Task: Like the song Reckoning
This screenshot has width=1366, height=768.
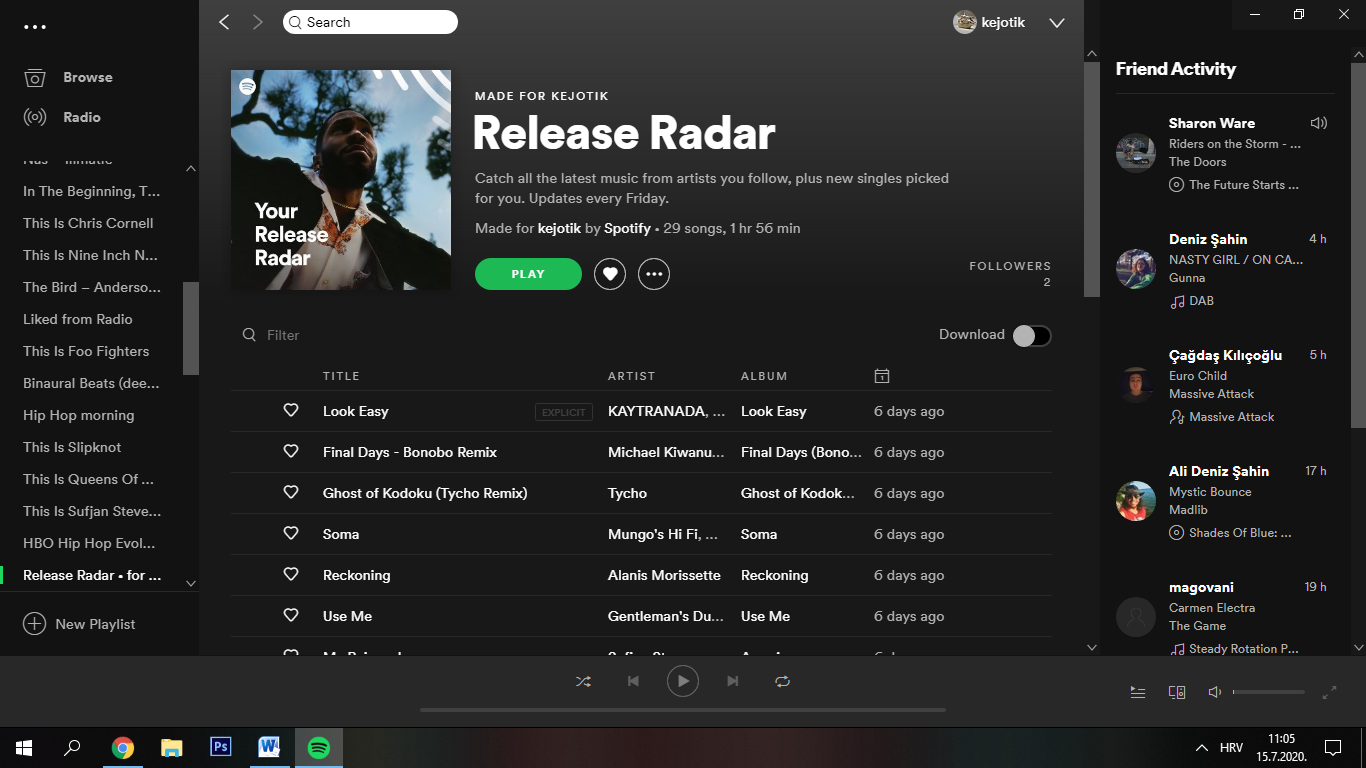Action: [x=291, y=574]
